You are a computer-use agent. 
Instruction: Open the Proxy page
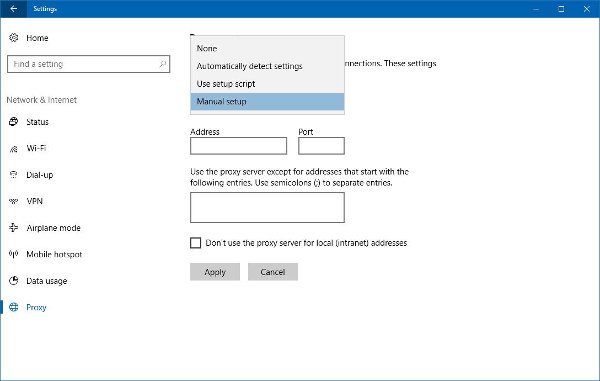tap(36, 307)
